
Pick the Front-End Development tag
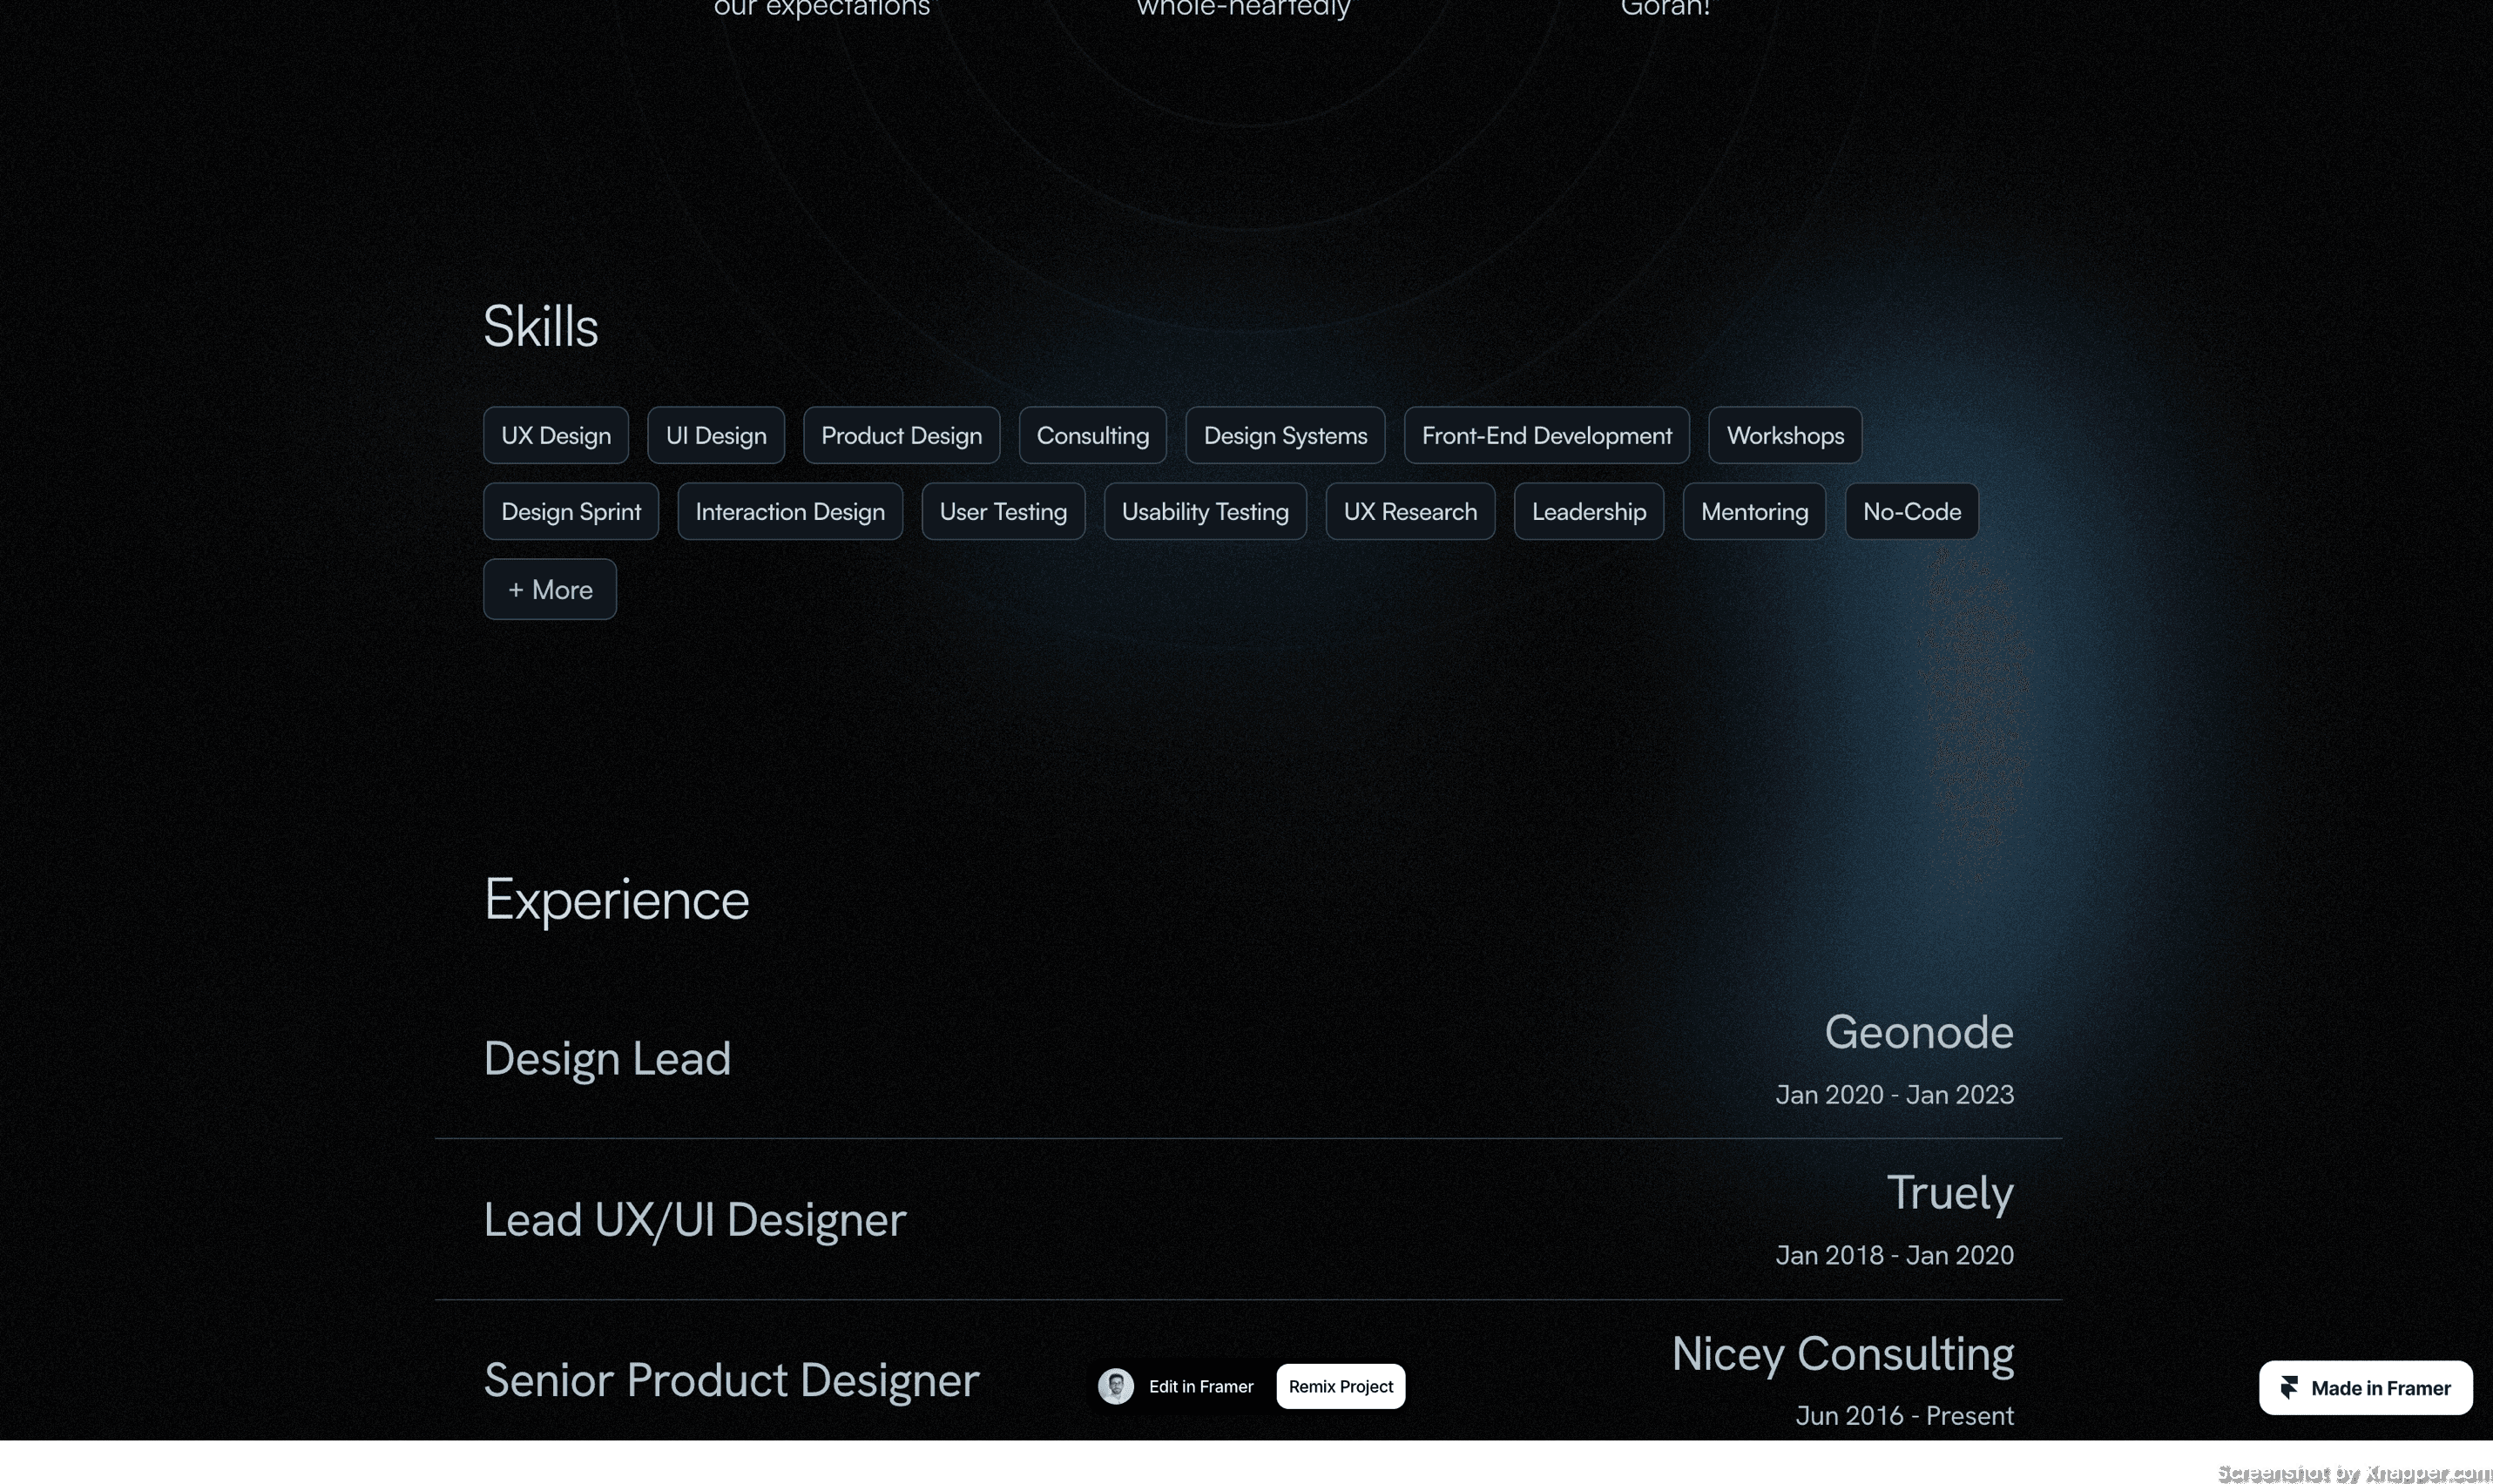pyautogui.click(x=1546, y=435)
